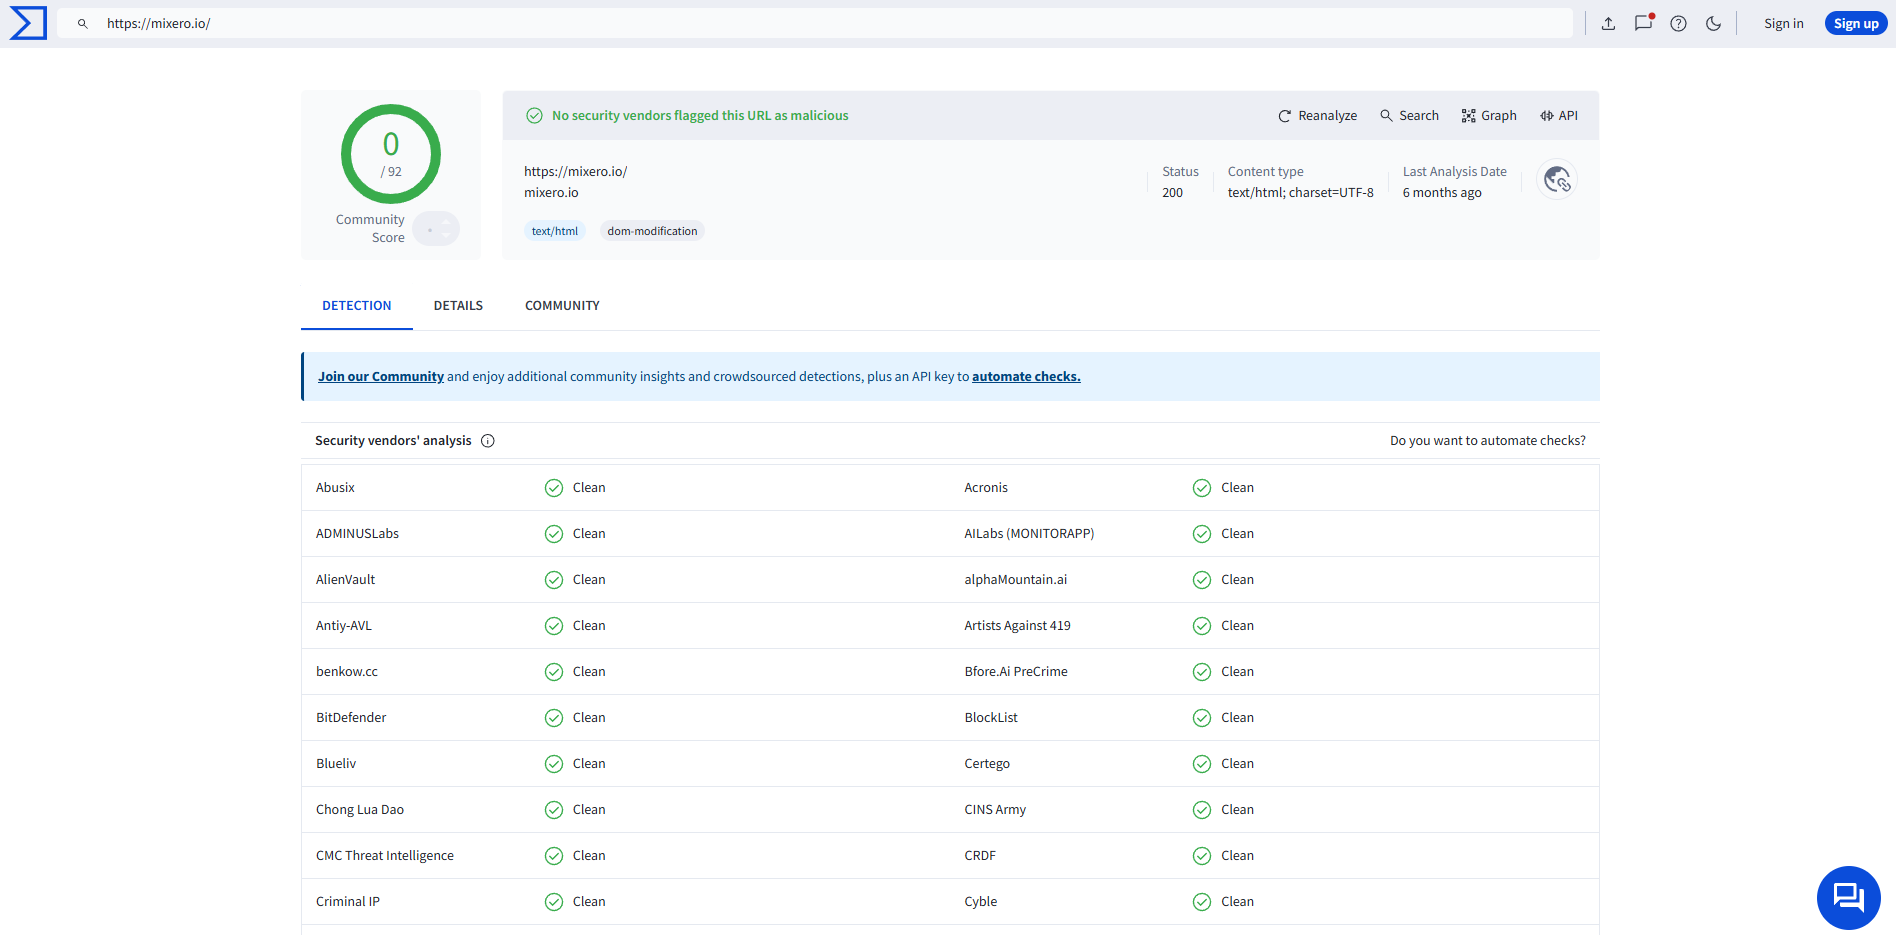Viewport: 1896px width, 935px height.
Task: Click Do you want to automate checks?
Action: [1488, 441]
